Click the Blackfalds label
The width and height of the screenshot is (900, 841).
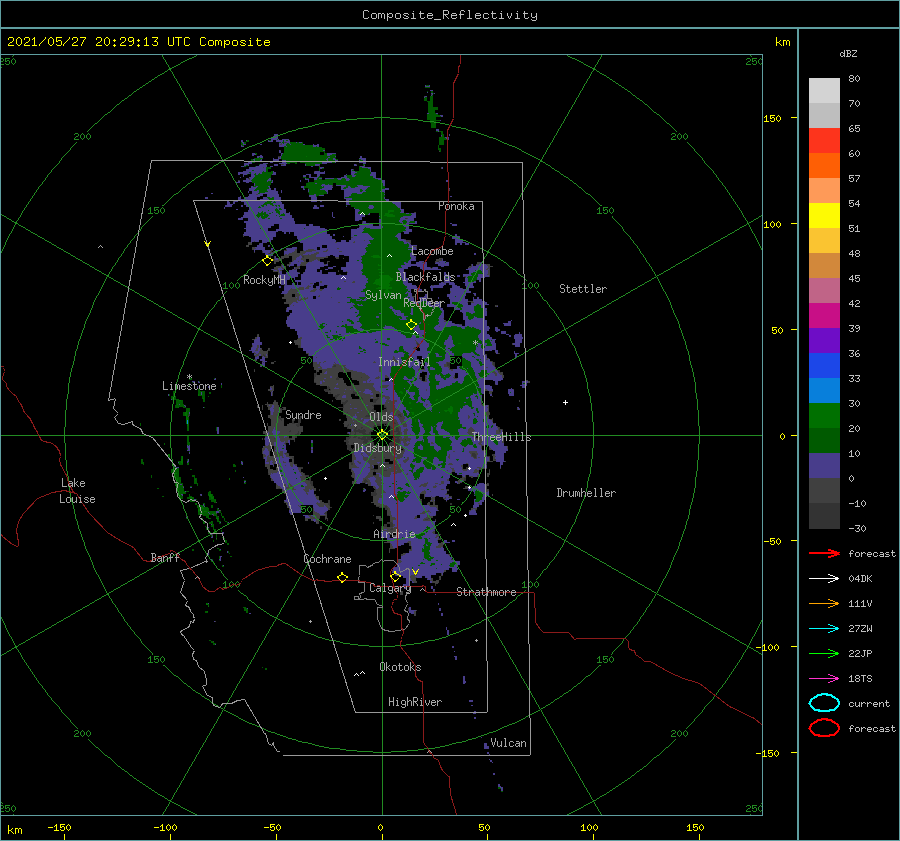coord(425,277)
